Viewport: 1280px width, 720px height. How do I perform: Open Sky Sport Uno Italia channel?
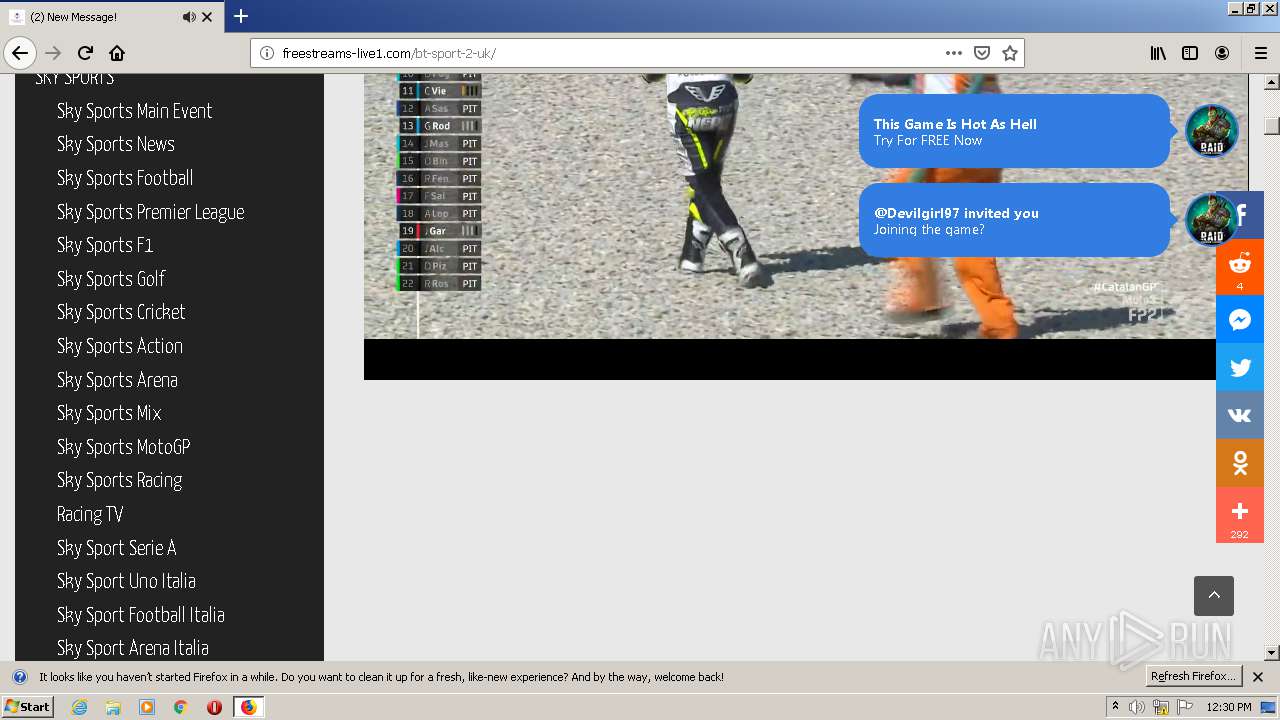click(x=126, y=581)
